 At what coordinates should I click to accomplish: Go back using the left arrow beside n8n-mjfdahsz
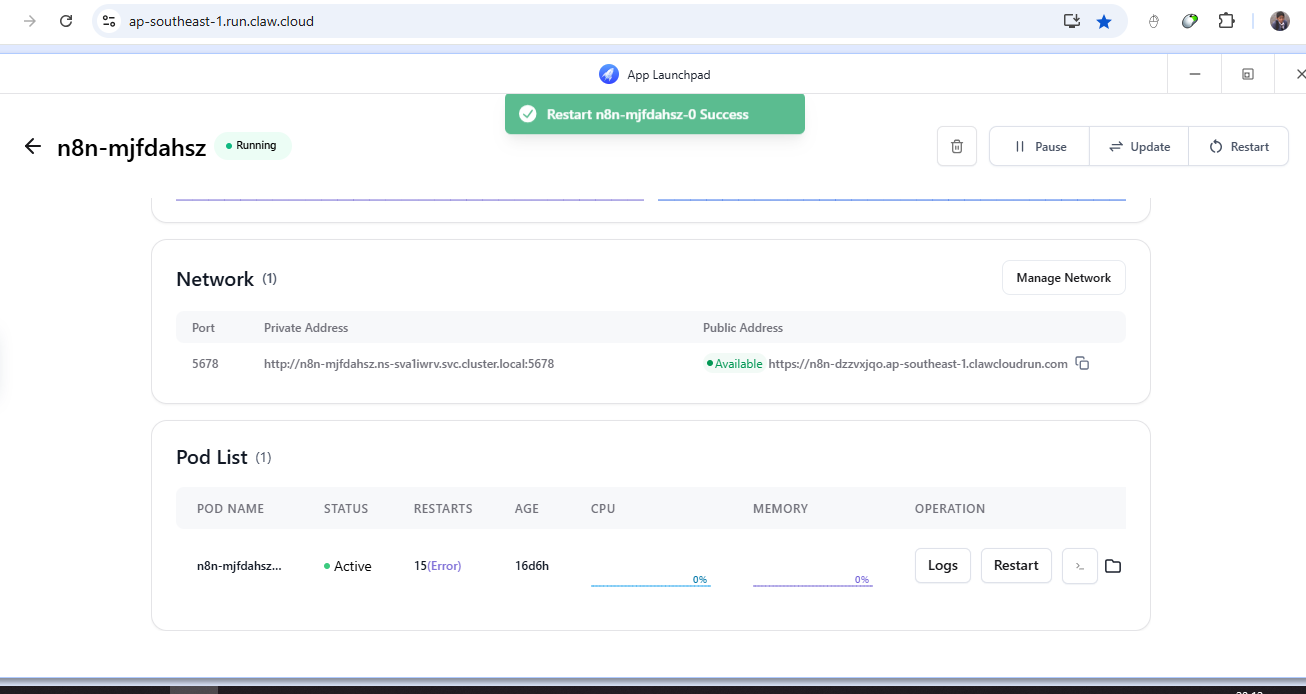coord(33,147)
